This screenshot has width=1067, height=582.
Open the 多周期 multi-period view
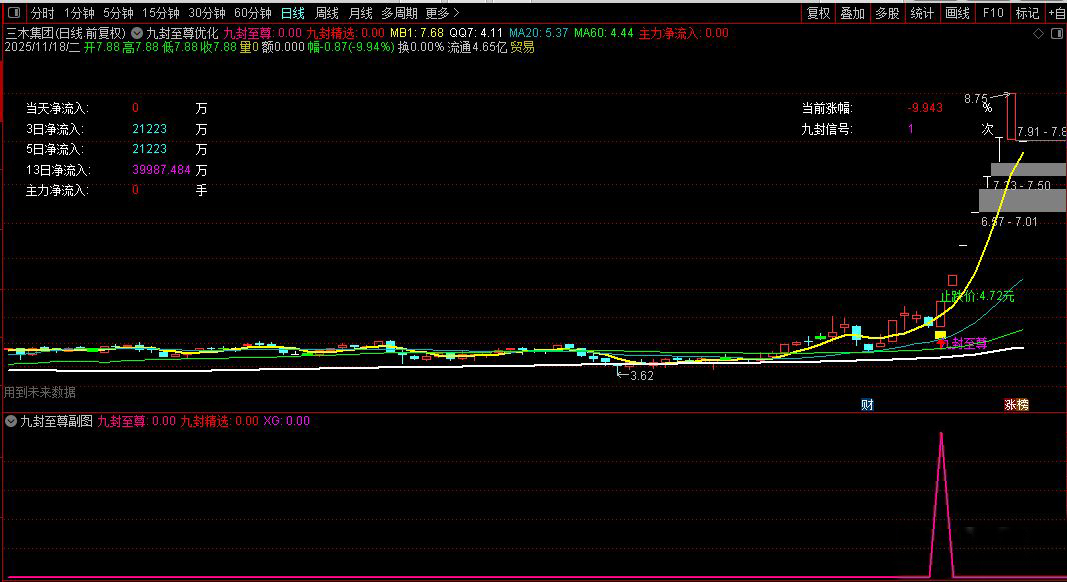pos(399,13)
